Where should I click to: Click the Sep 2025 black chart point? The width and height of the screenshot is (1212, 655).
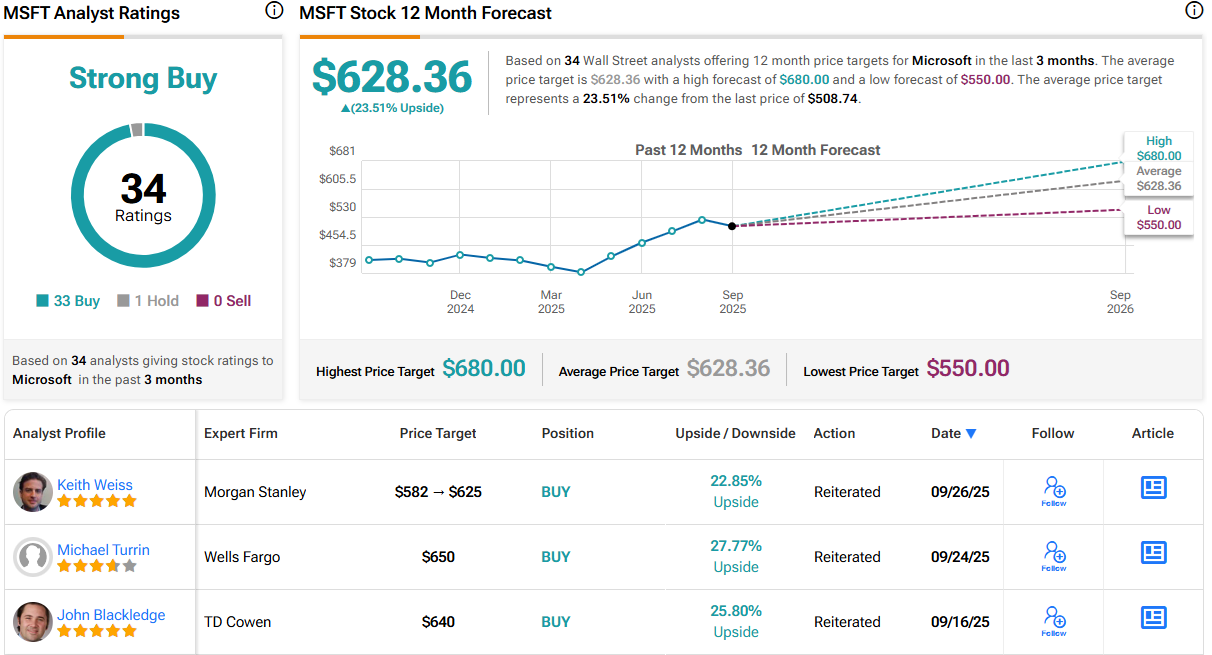(732, 226)
